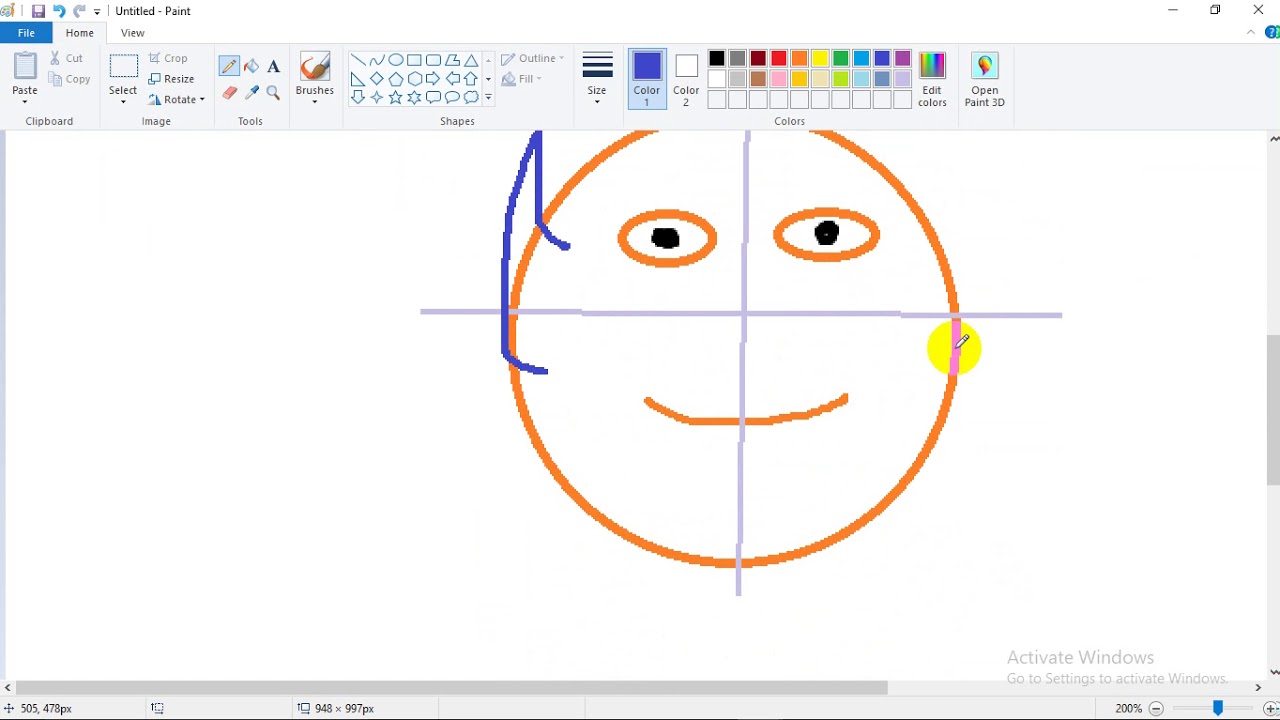Open the shape Outline dropdown
Viewport: 1280px width, 720px height.
pyautogui.click(x=533, y=59)
